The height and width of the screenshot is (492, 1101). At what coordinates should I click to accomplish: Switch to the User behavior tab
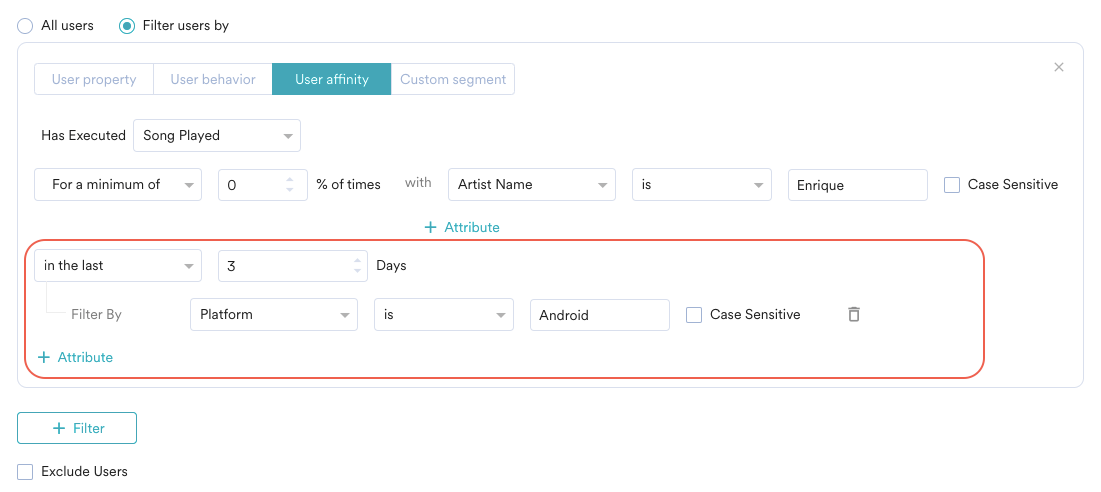(213, 80)
